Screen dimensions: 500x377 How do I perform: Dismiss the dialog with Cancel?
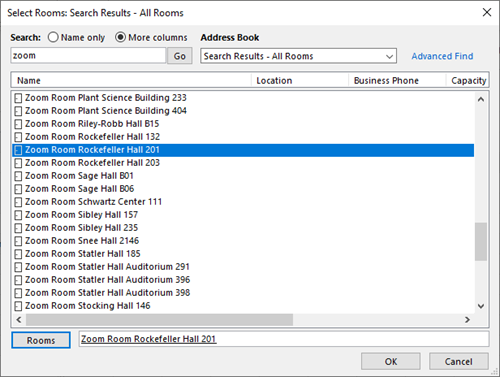coord(459,361)
